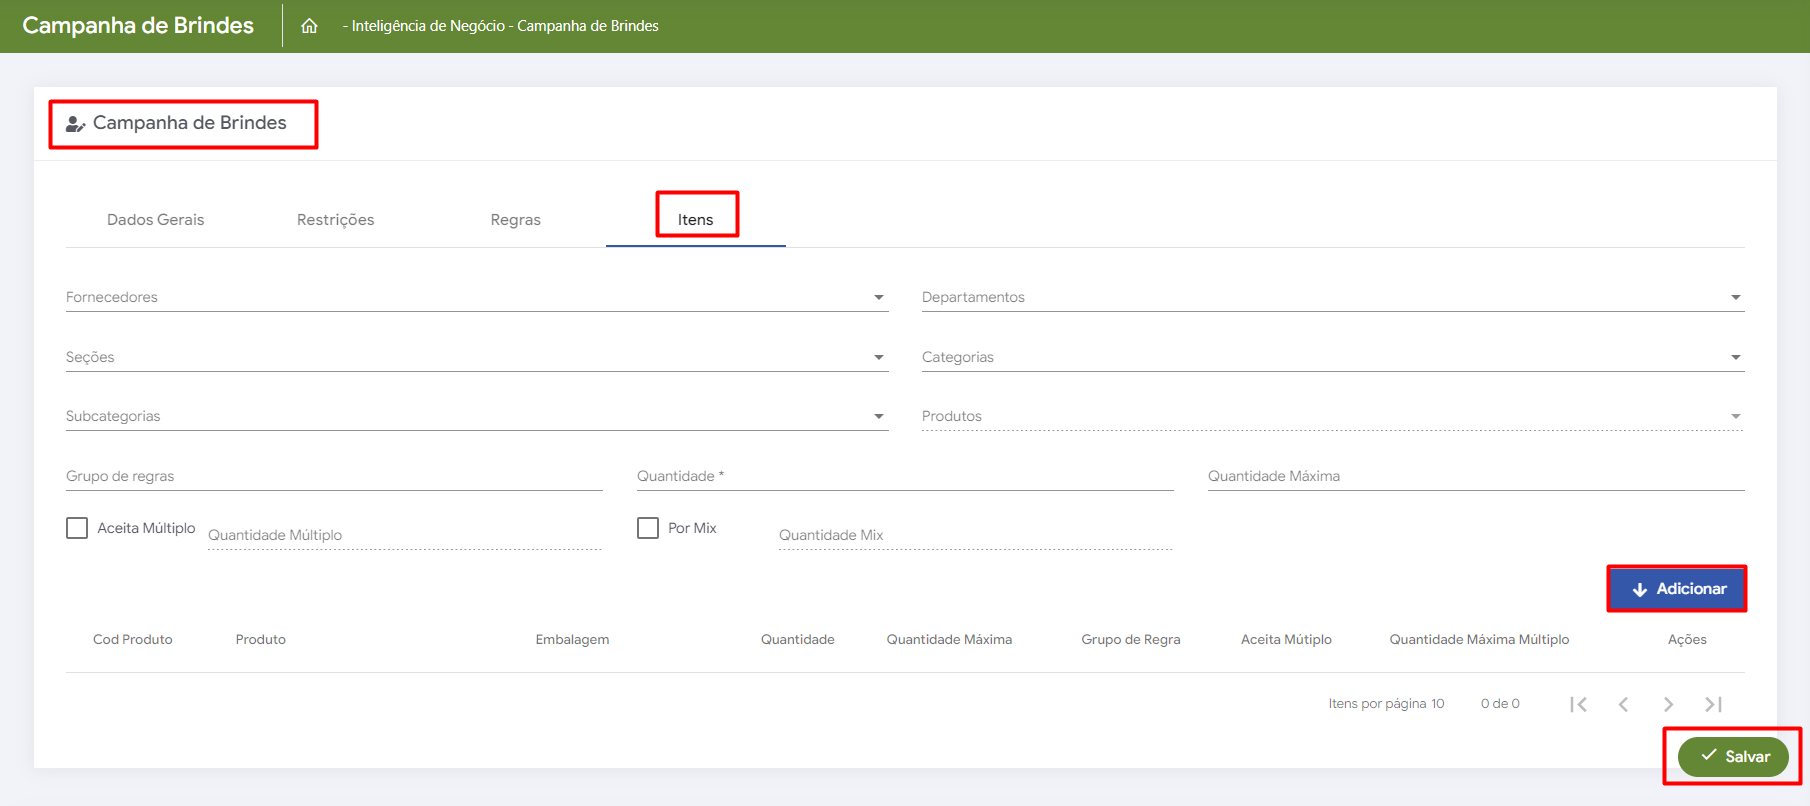The width and height of the screenshot is (1810, 806).
Task: Check the Por Mix option
Action: (x=648, y=528)
